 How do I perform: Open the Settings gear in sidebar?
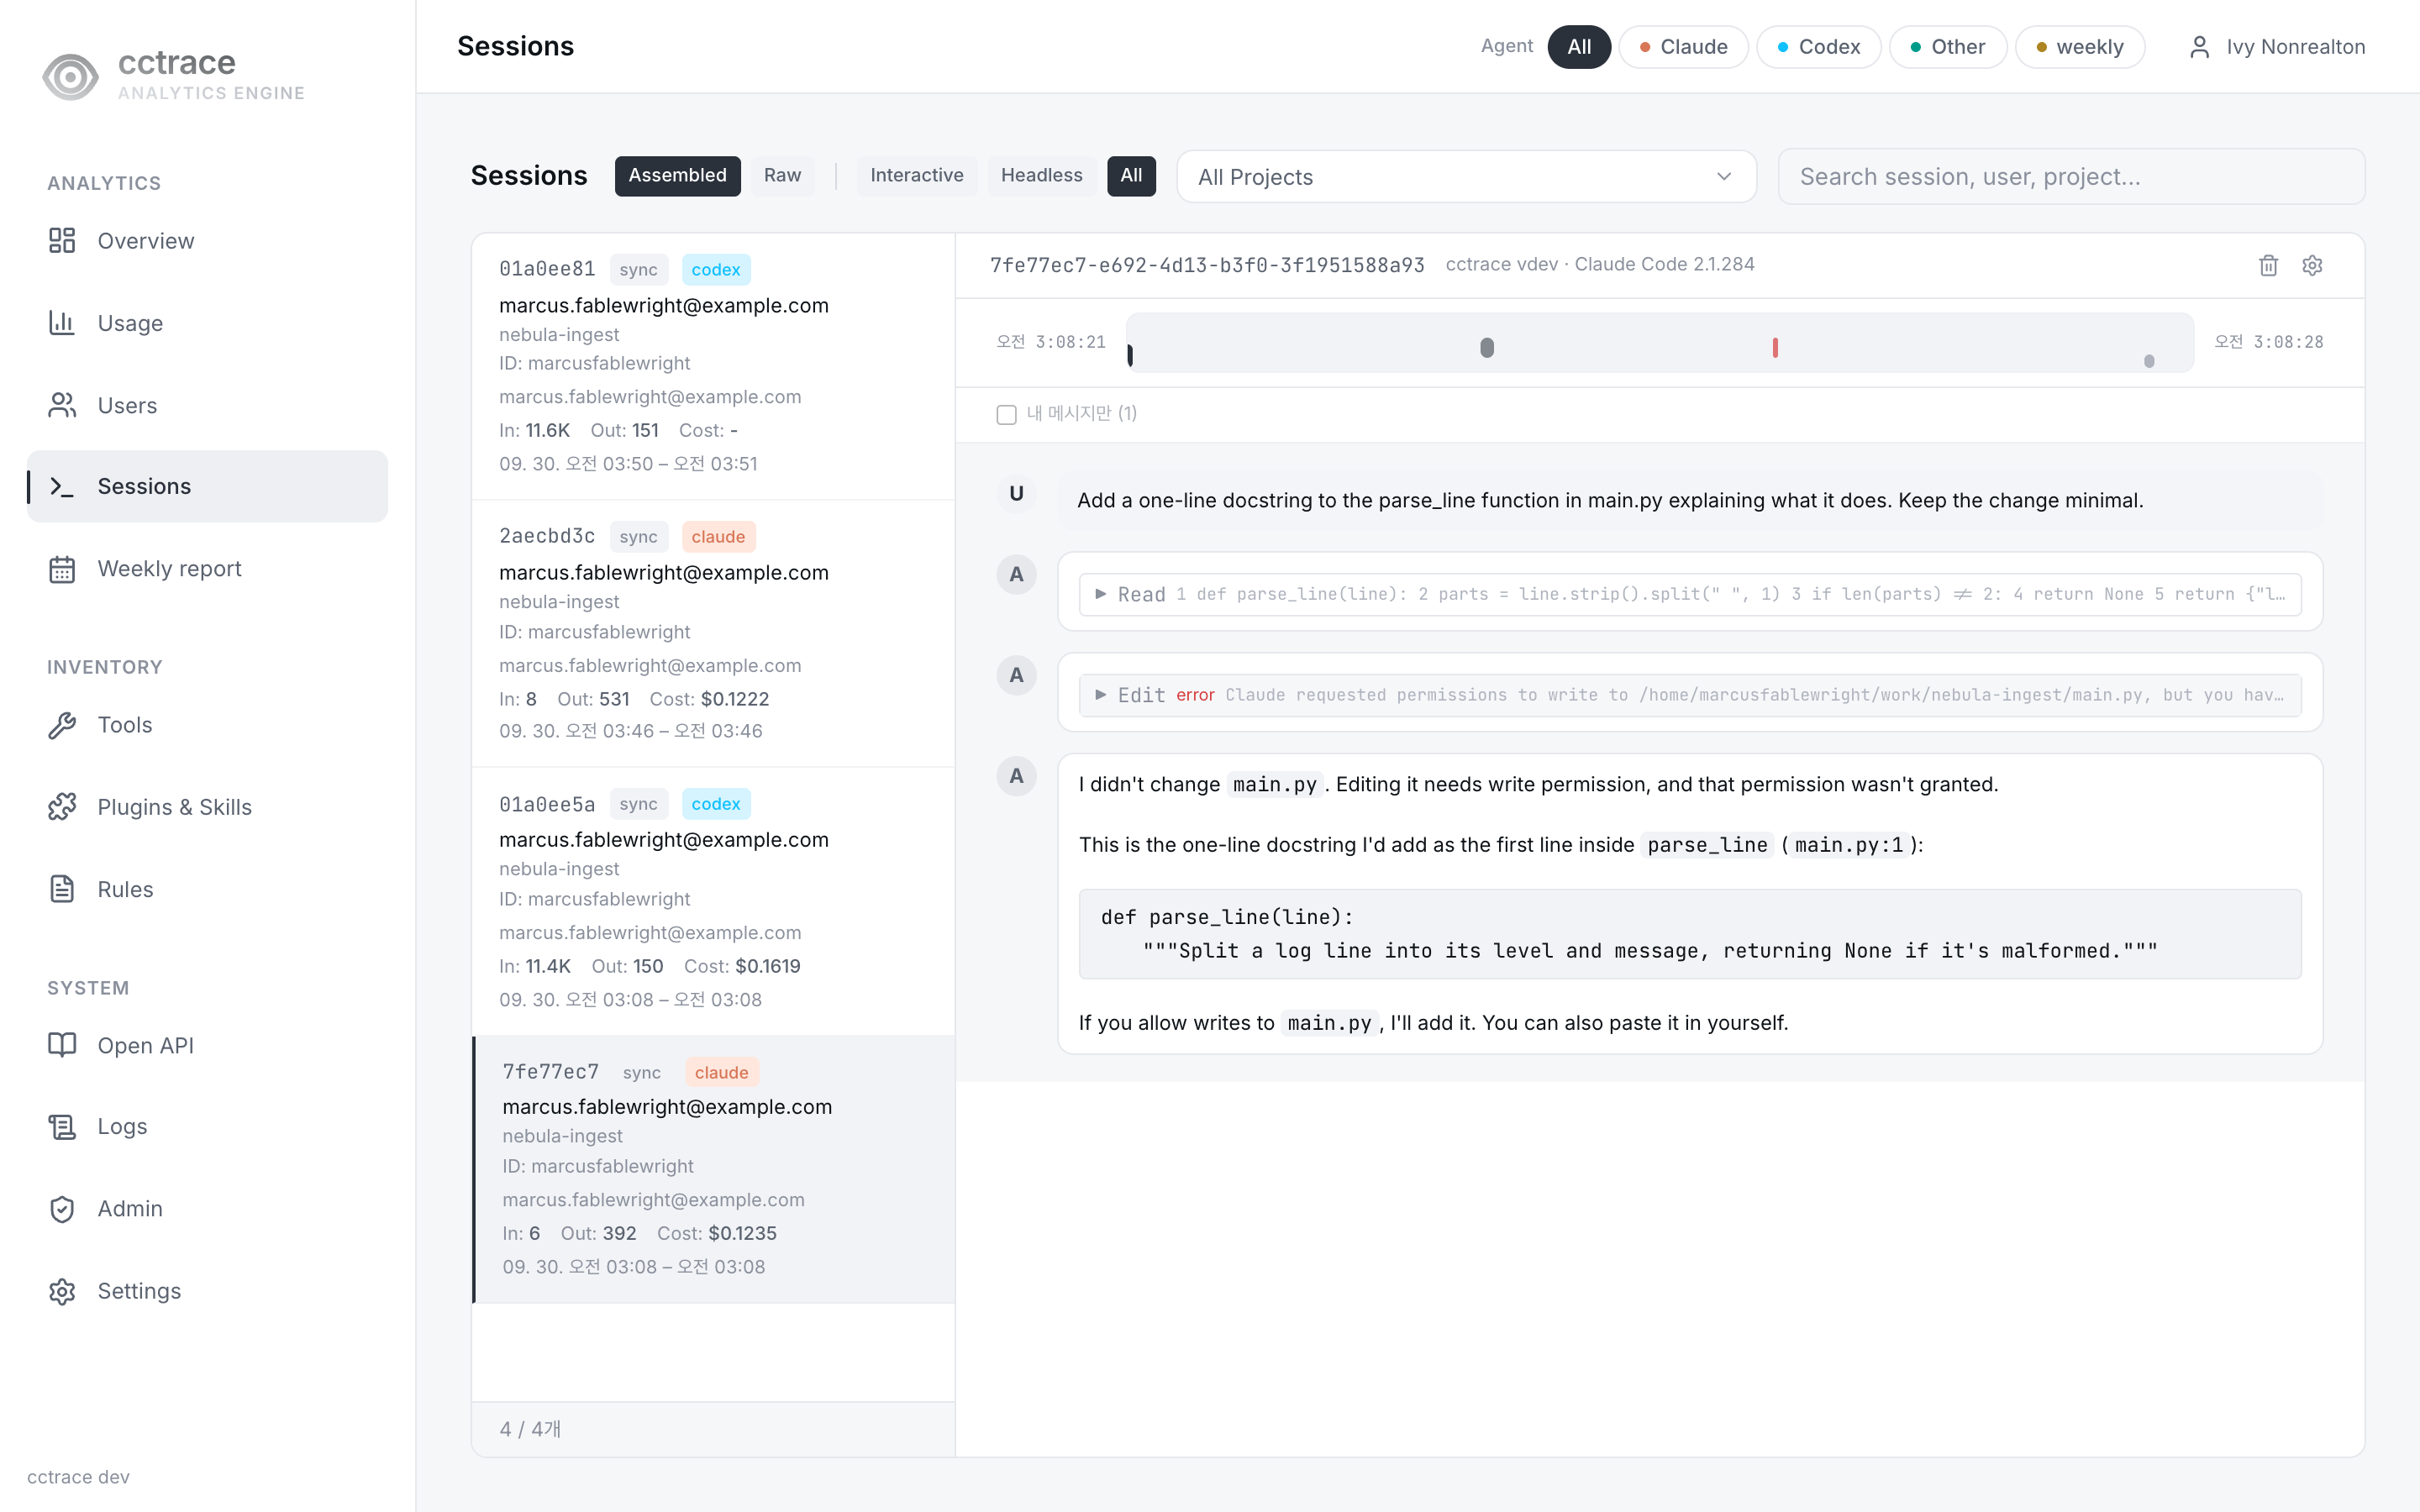click(x=62, y=1291)
